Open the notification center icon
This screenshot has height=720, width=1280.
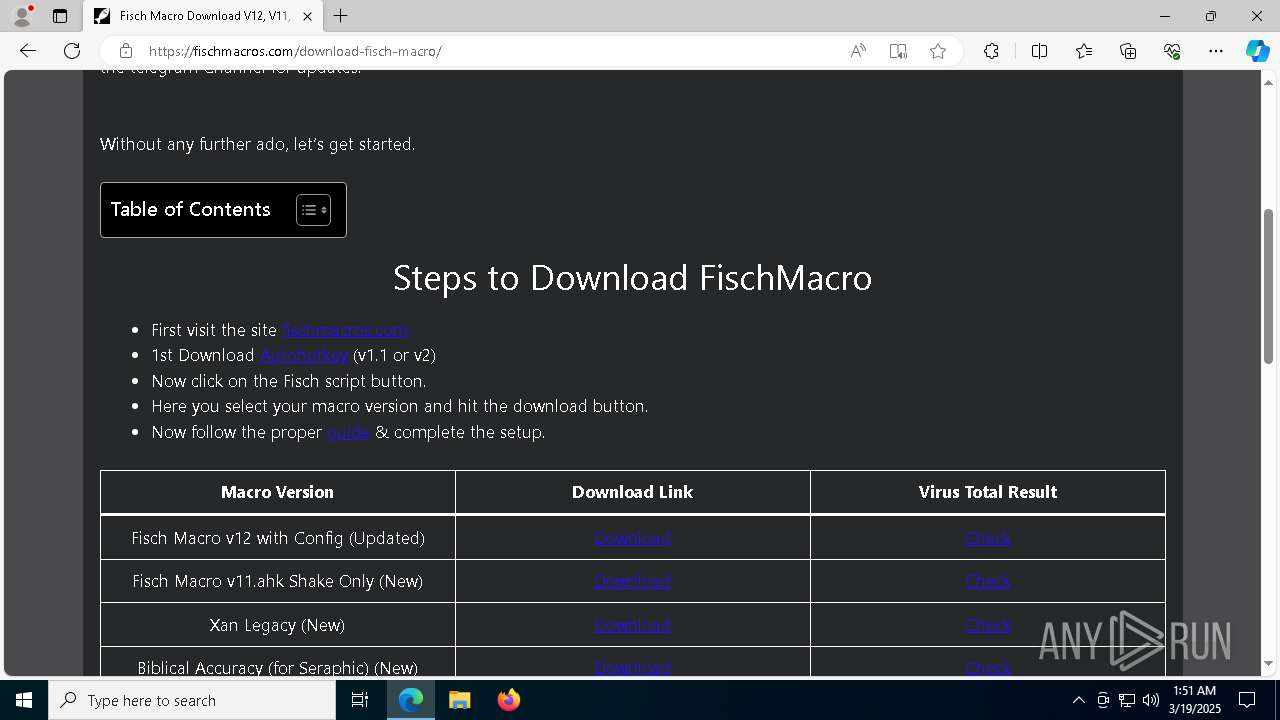[x=1248, y=700]
